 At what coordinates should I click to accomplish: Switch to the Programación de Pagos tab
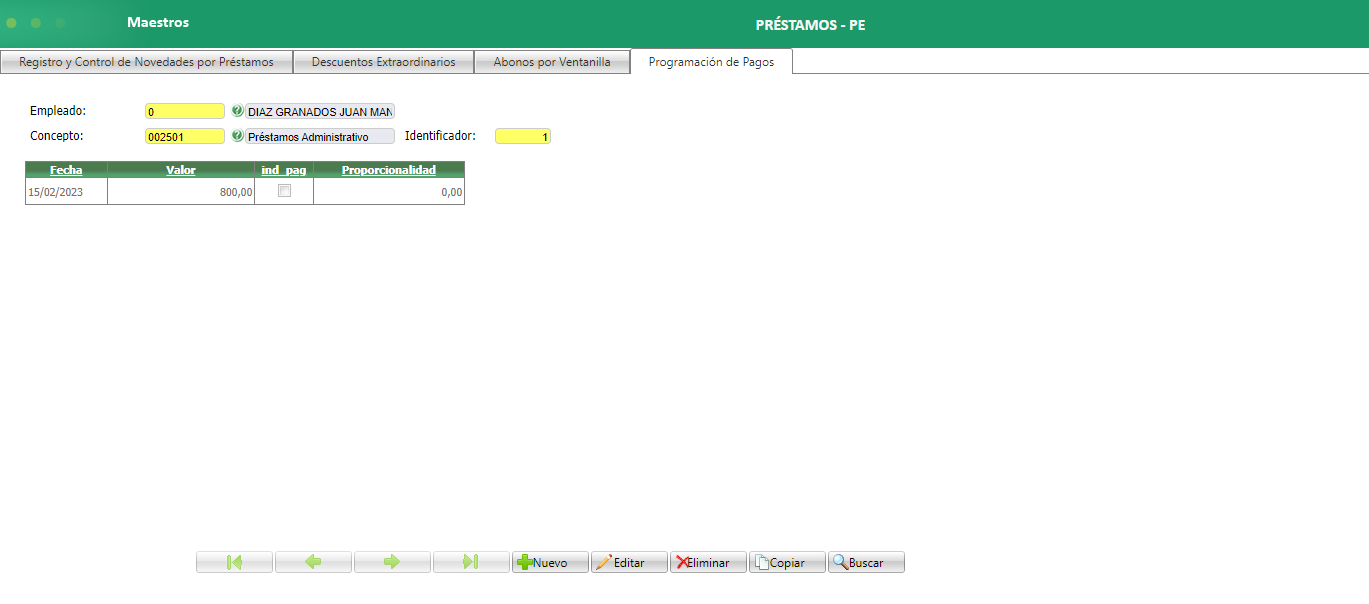(x=711, y=61)
